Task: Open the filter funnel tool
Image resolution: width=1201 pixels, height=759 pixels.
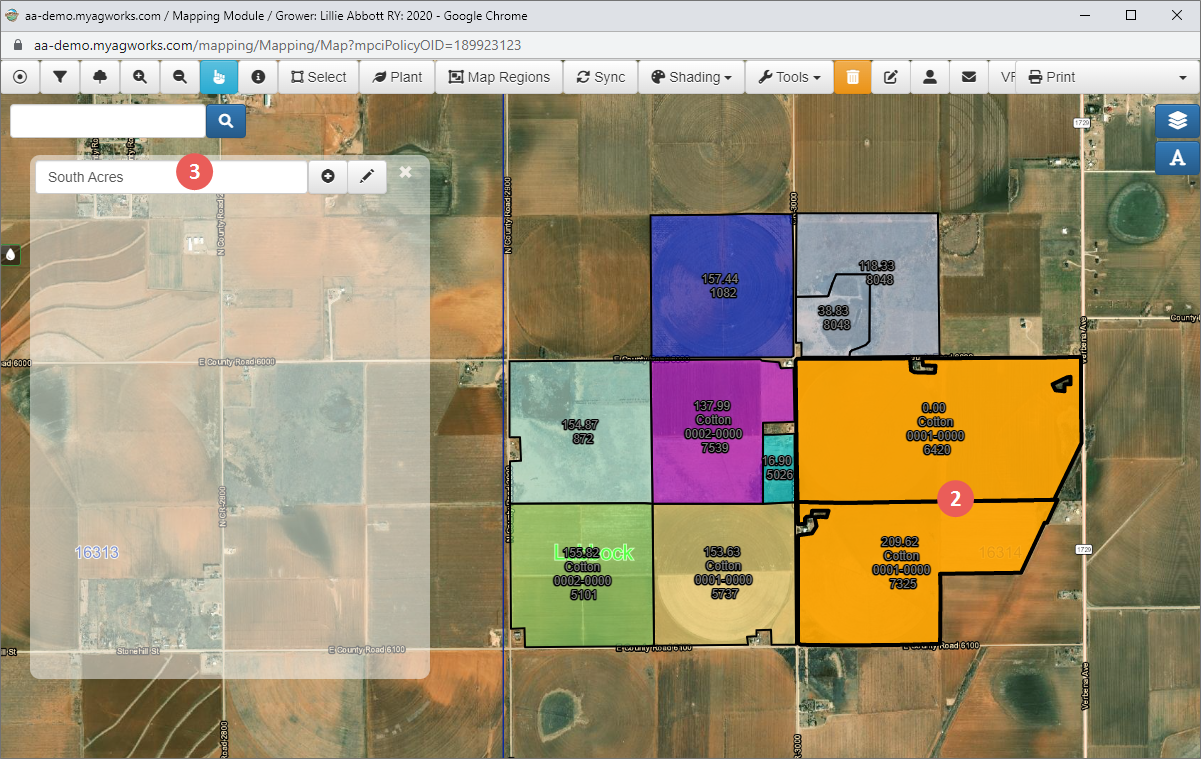Action: point(60,77)
